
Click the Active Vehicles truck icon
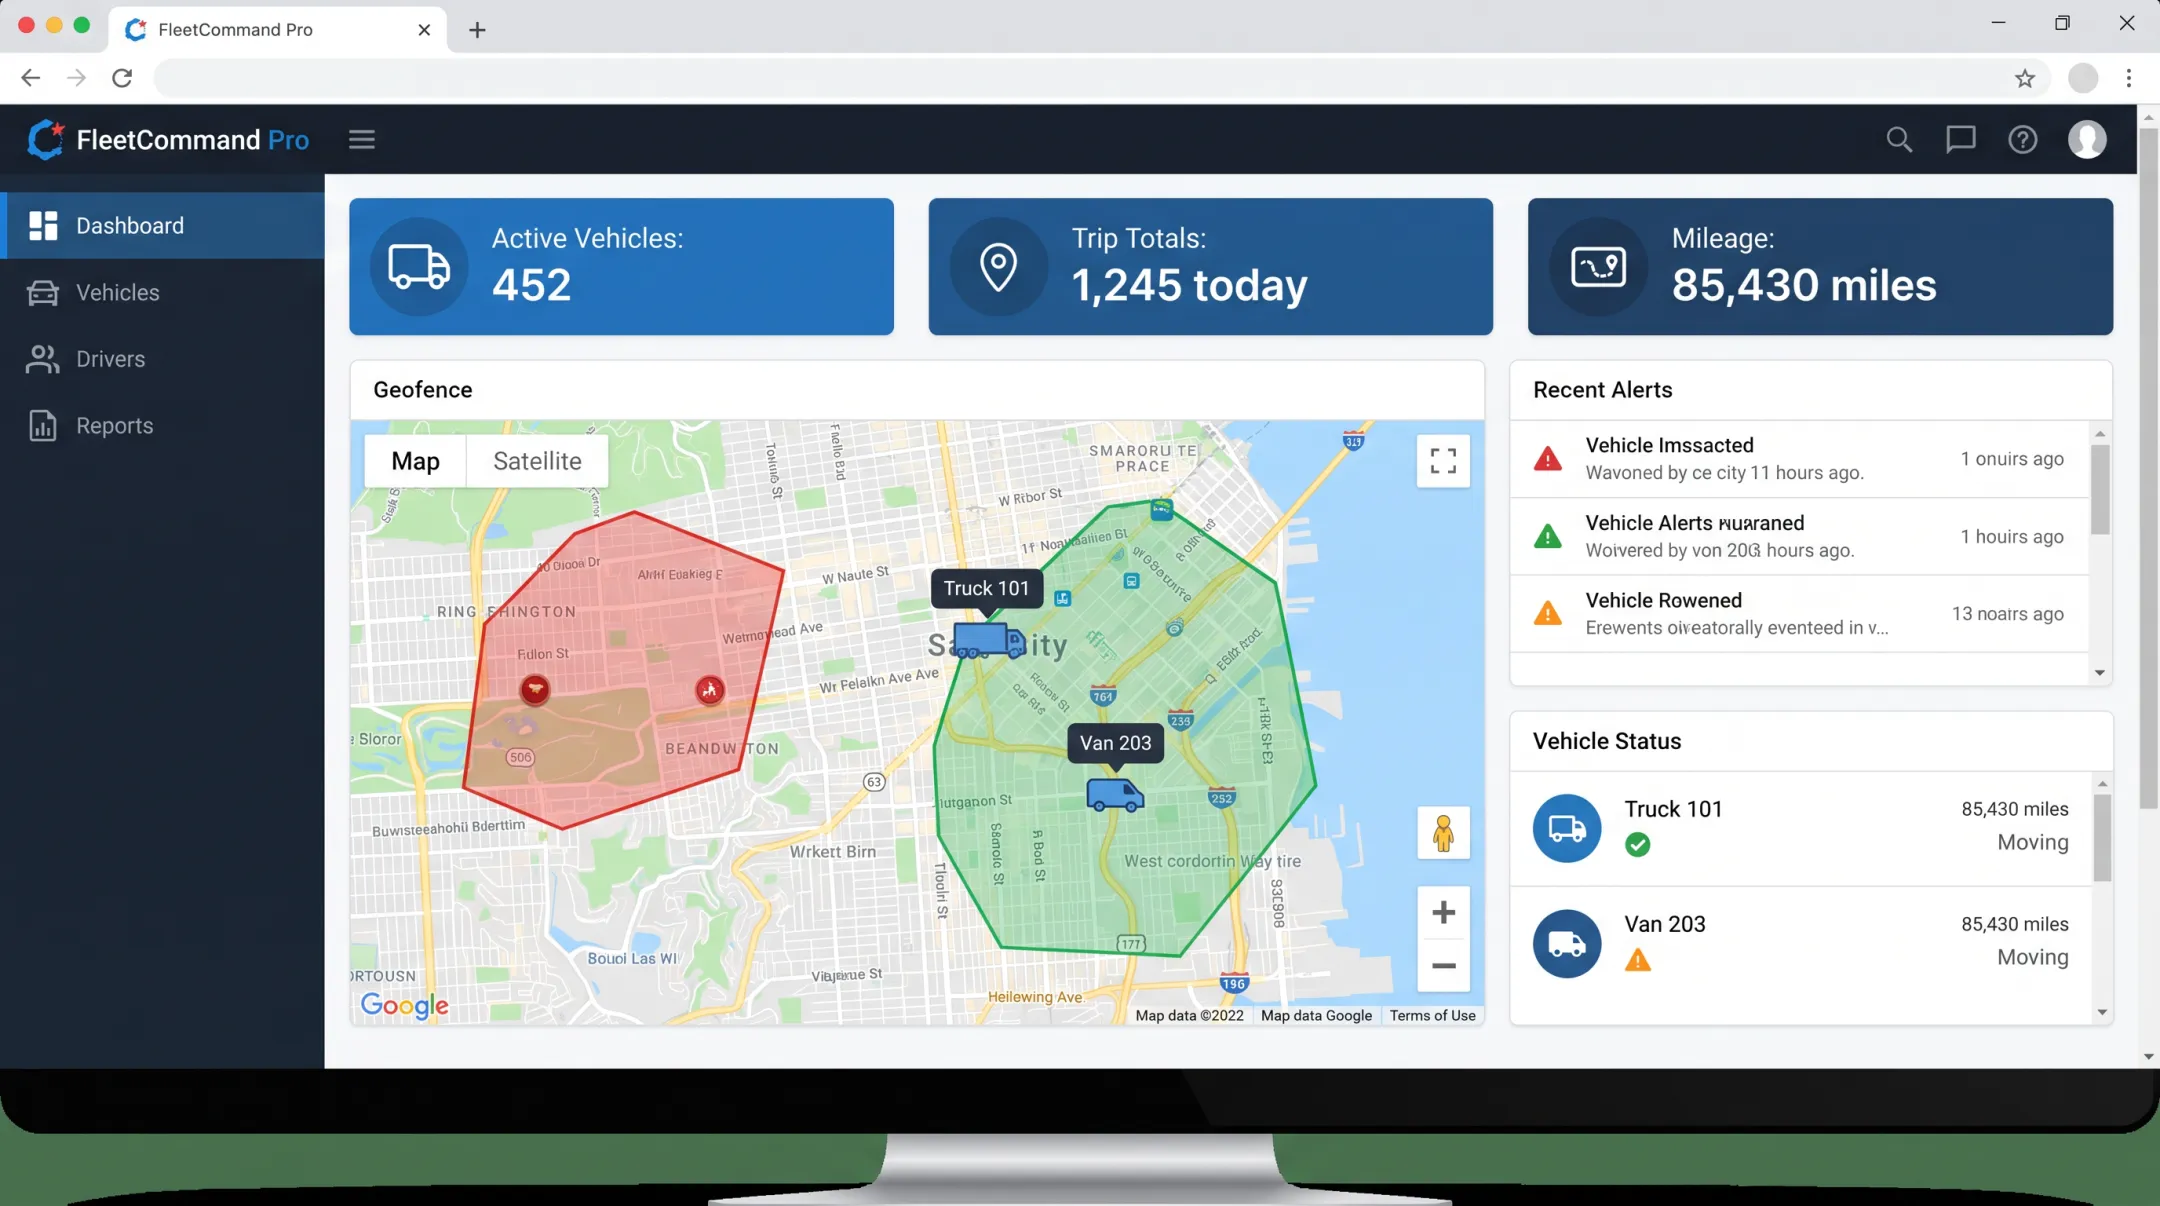click(419, 267)
